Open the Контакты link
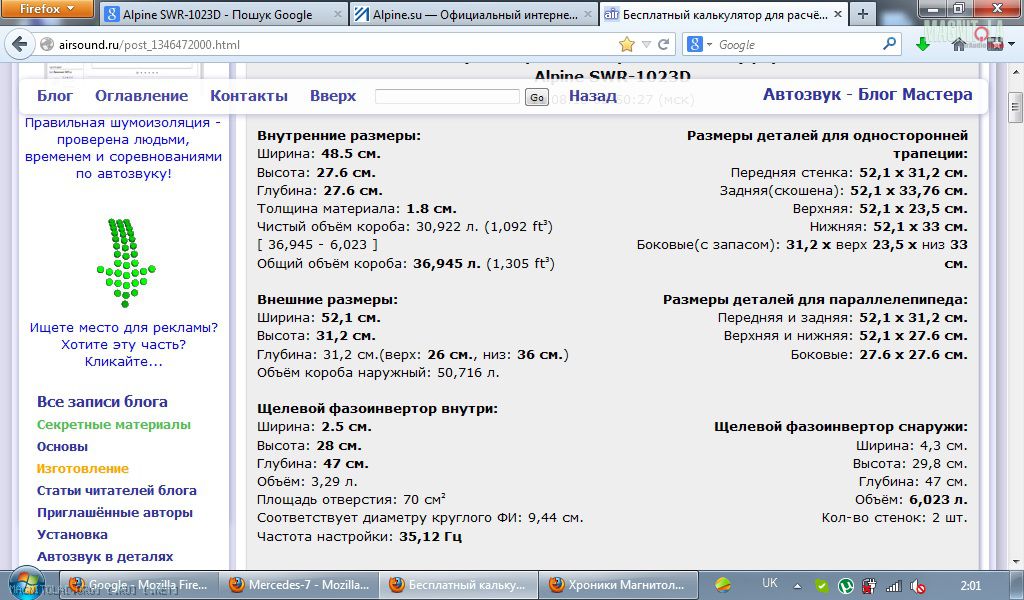Screen dimensions: 1024x600 tap(249, 96)
